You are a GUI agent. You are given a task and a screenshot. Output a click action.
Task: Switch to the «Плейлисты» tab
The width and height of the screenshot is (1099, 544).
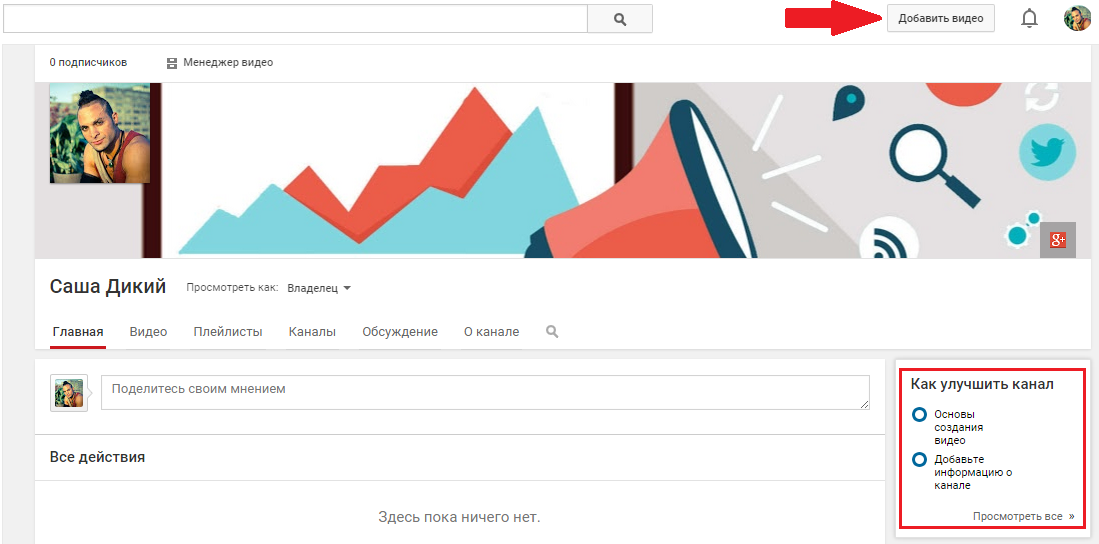coord(228,332)
